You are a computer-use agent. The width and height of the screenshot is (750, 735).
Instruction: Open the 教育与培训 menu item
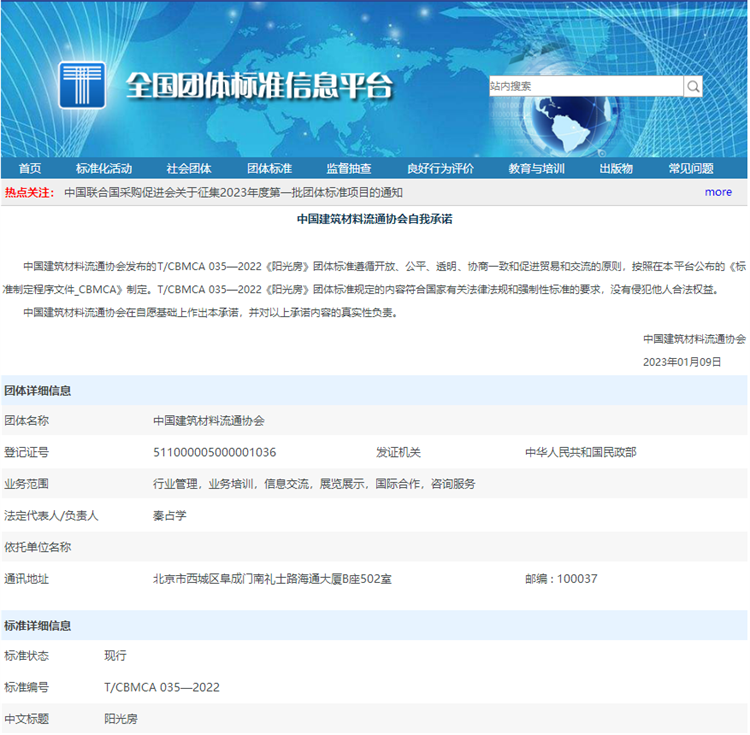point(536,168)
